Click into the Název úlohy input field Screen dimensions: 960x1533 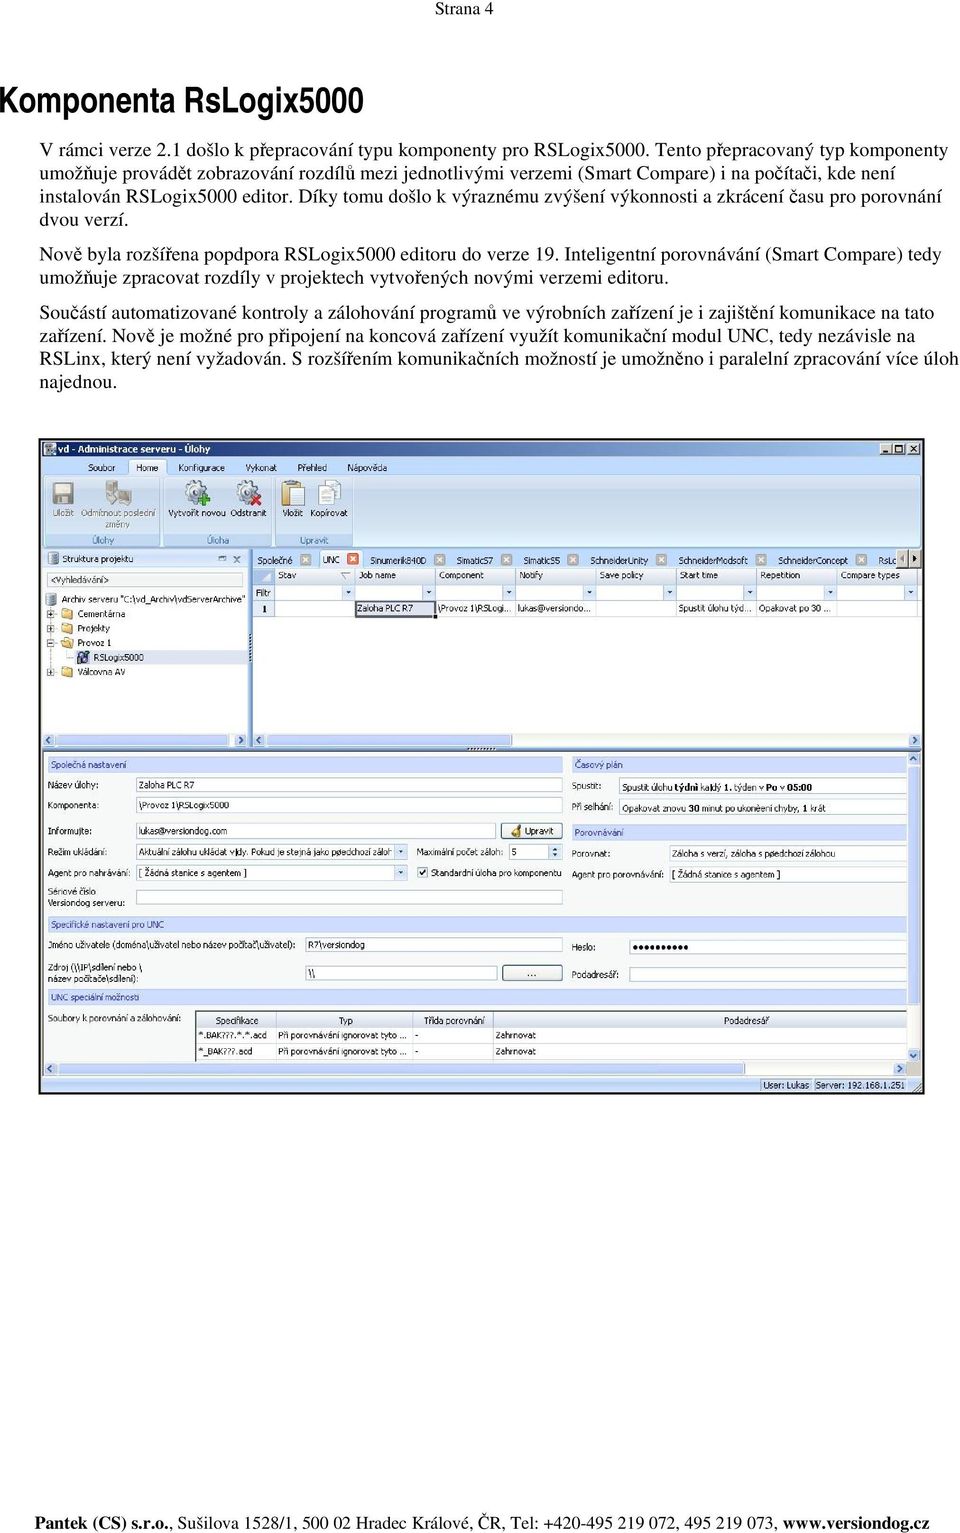[349, 785]
